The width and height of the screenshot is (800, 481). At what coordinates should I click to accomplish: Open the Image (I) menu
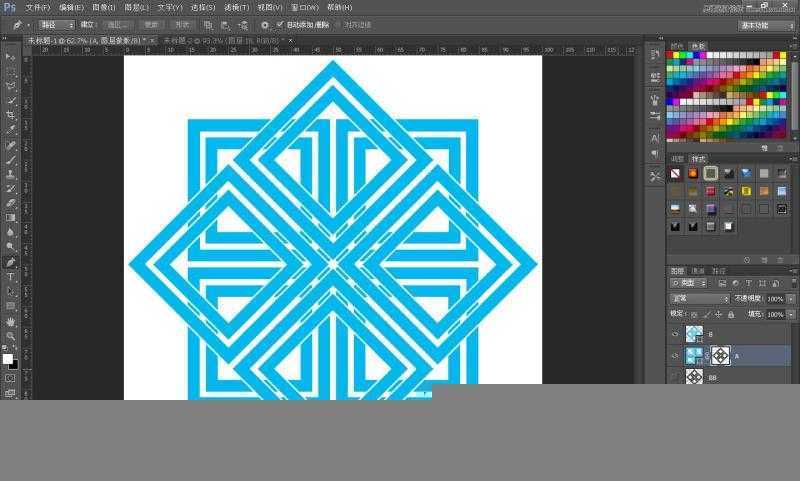[x=104, y=8]
